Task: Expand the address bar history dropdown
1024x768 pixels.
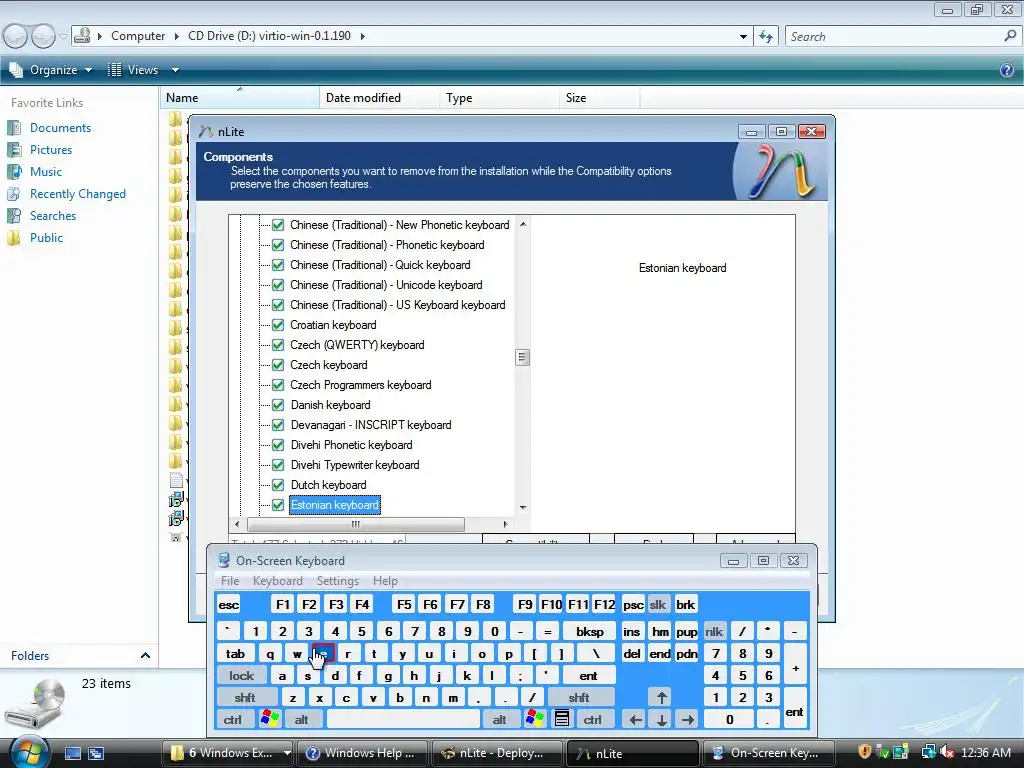Action: point(743,37)
